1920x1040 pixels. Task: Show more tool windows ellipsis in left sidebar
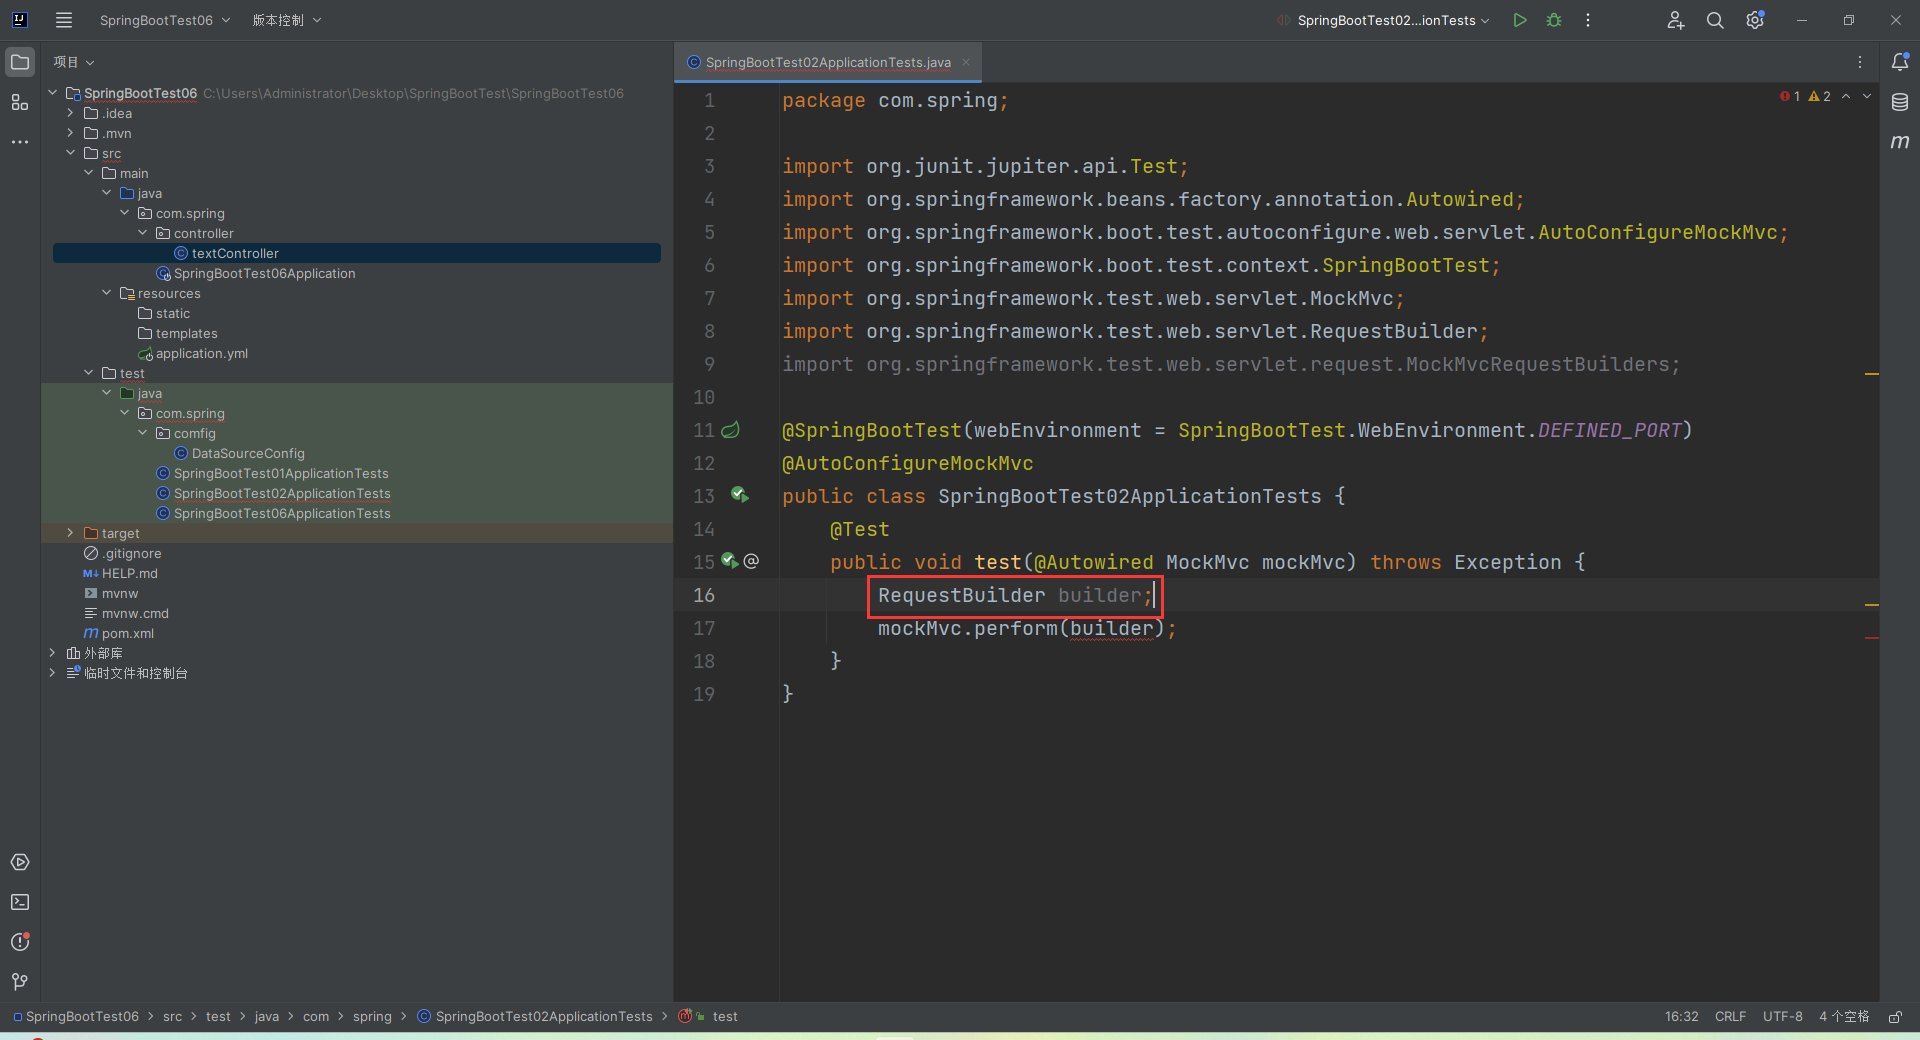(x=20, y=142)
